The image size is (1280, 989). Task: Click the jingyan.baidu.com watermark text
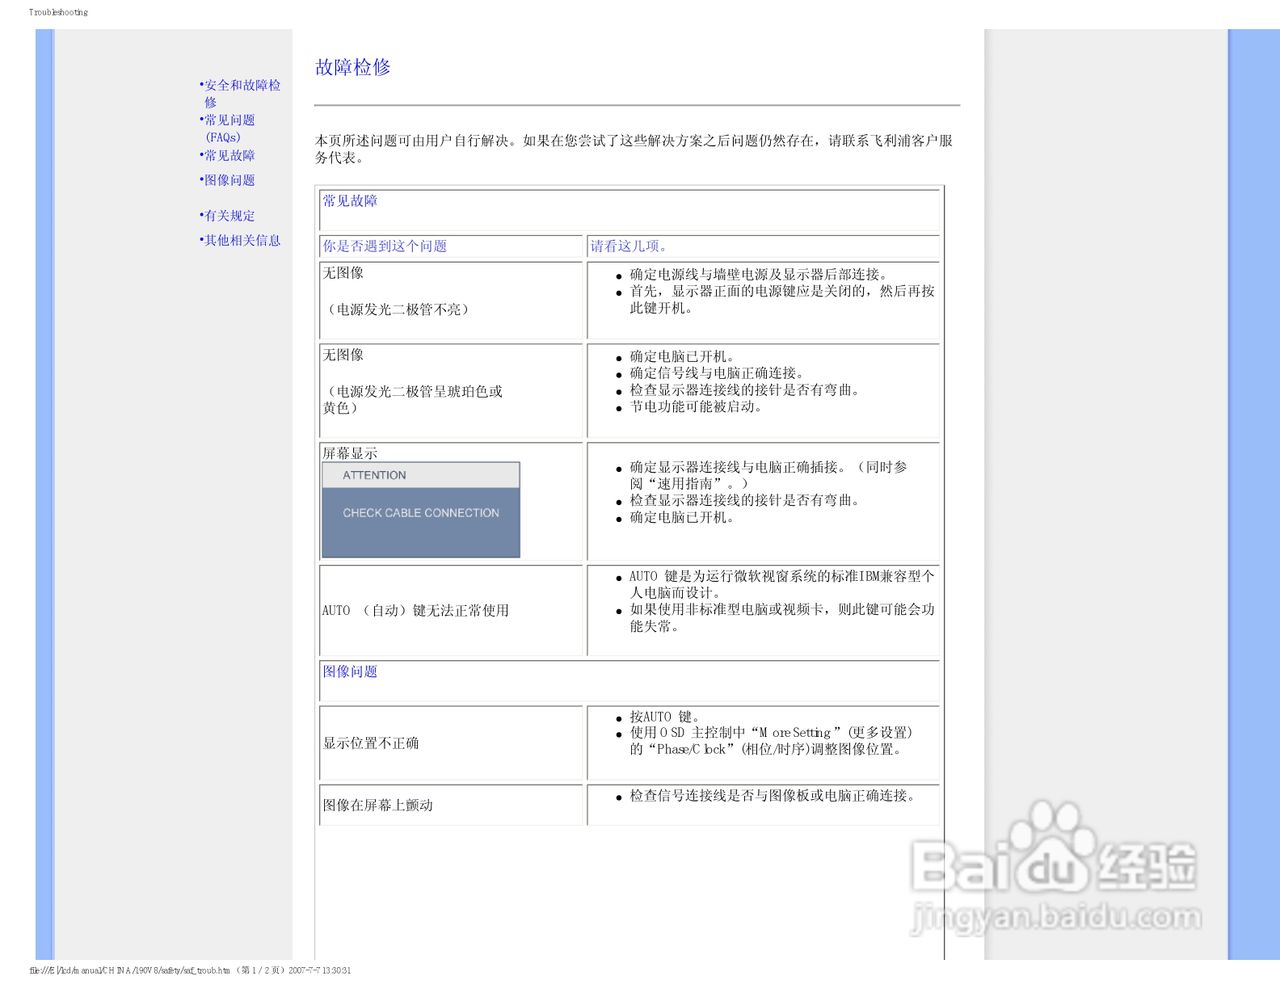point(1056,915)
